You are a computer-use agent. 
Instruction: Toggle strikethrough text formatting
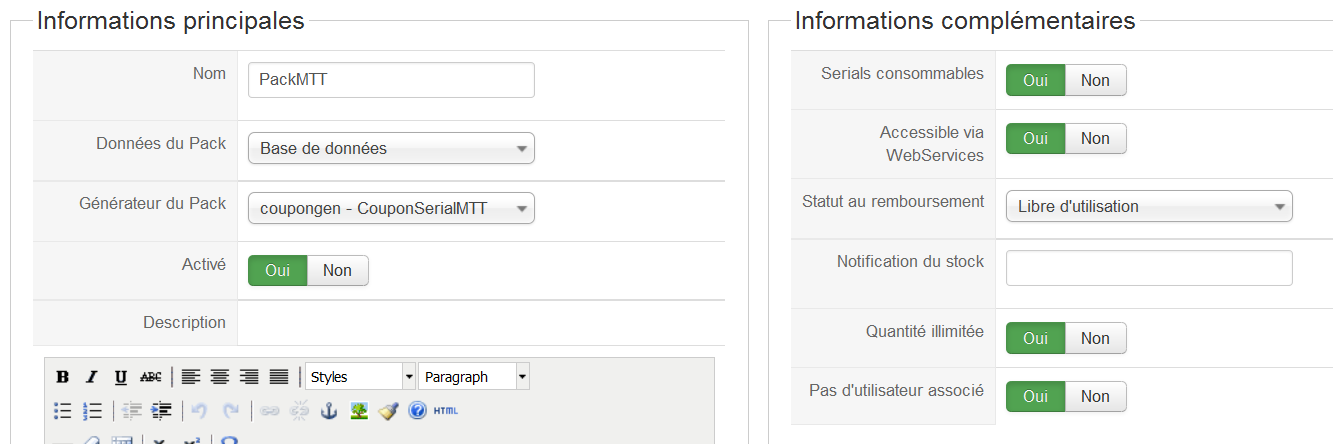point(150,377)
